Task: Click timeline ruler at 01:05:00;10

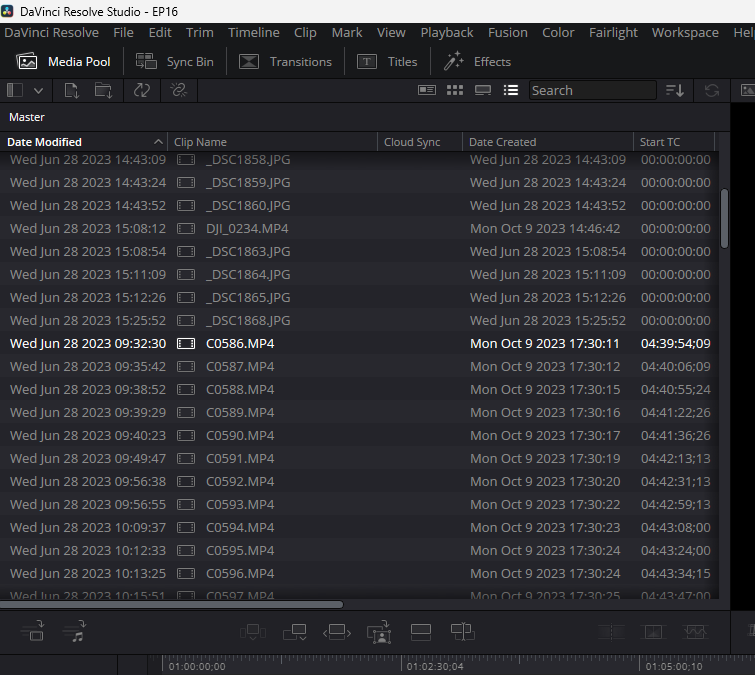Action: tap(674, 666)
